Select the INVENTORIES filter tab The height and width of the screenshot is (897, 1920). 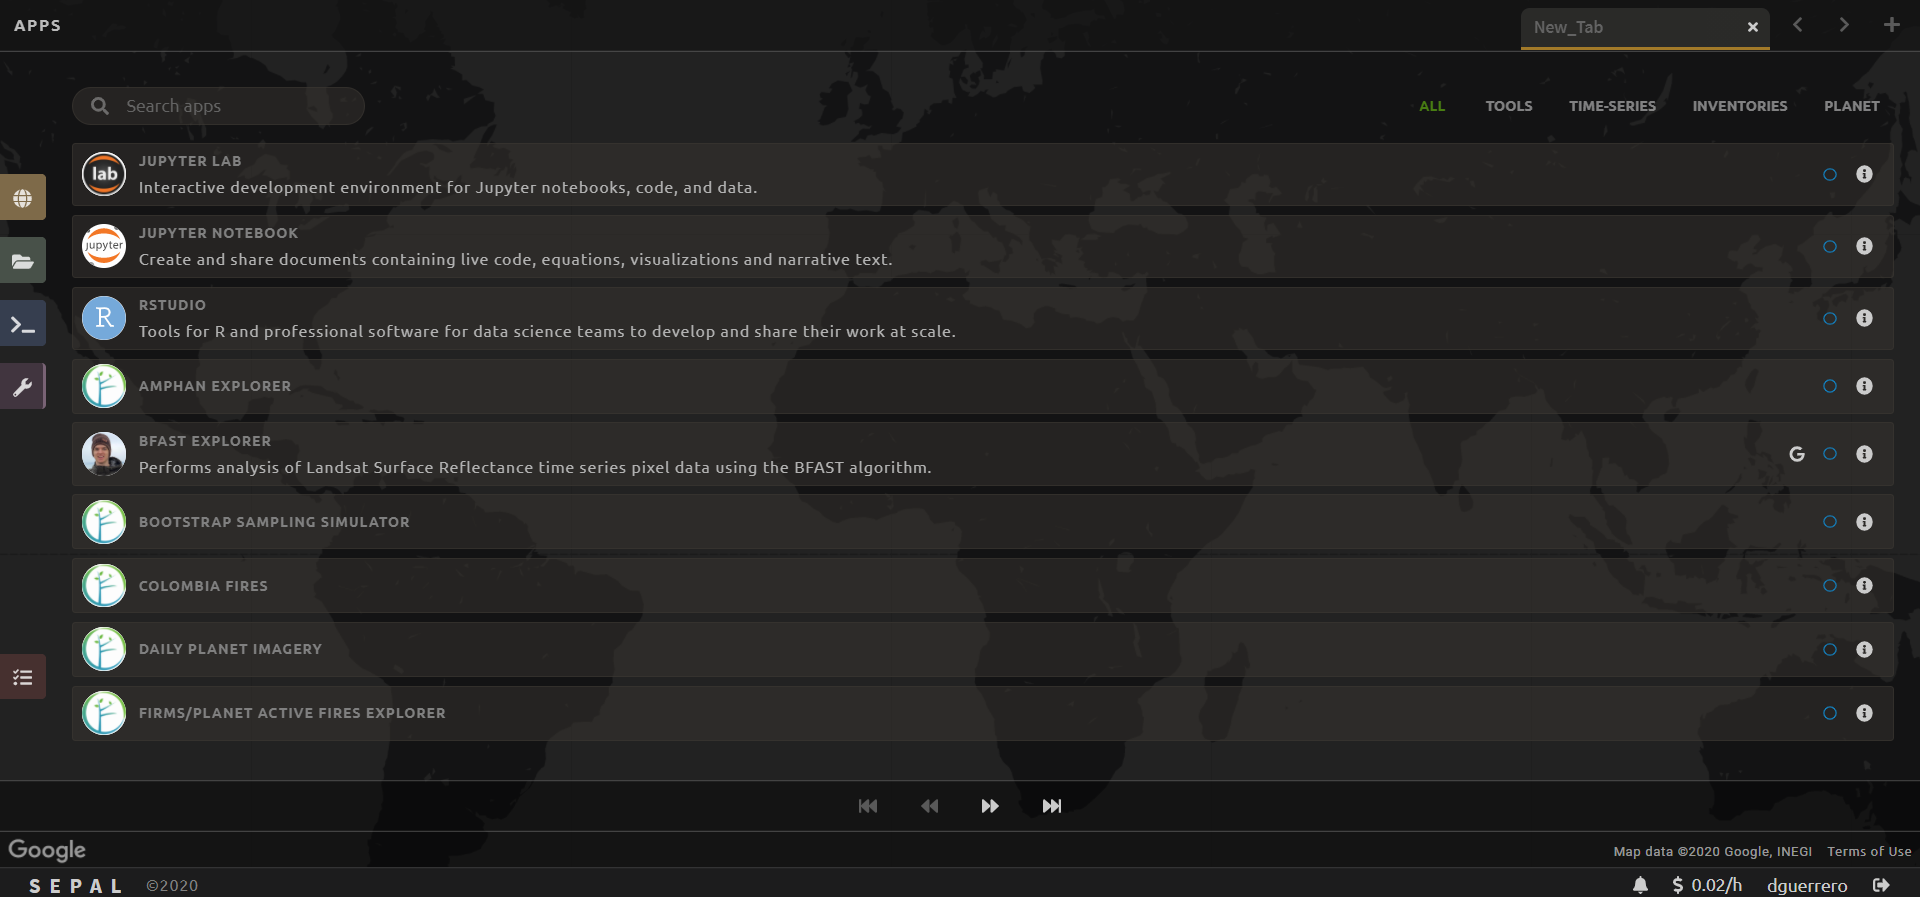click(1740, 106)
